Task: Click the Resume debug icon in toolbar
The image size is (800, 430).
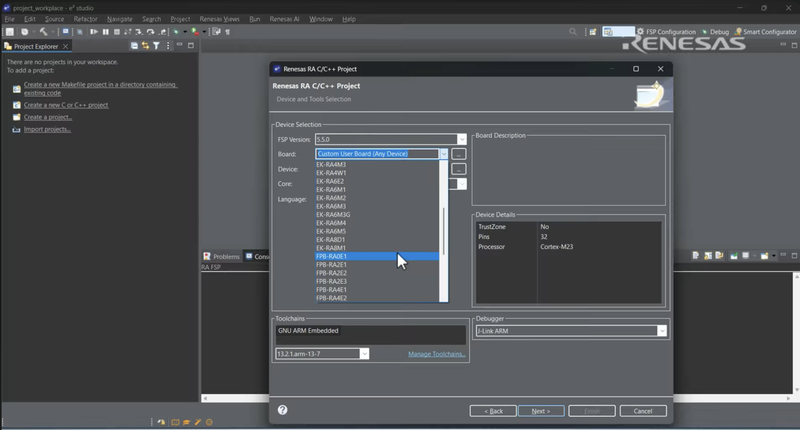Action: tap(94, 32)
